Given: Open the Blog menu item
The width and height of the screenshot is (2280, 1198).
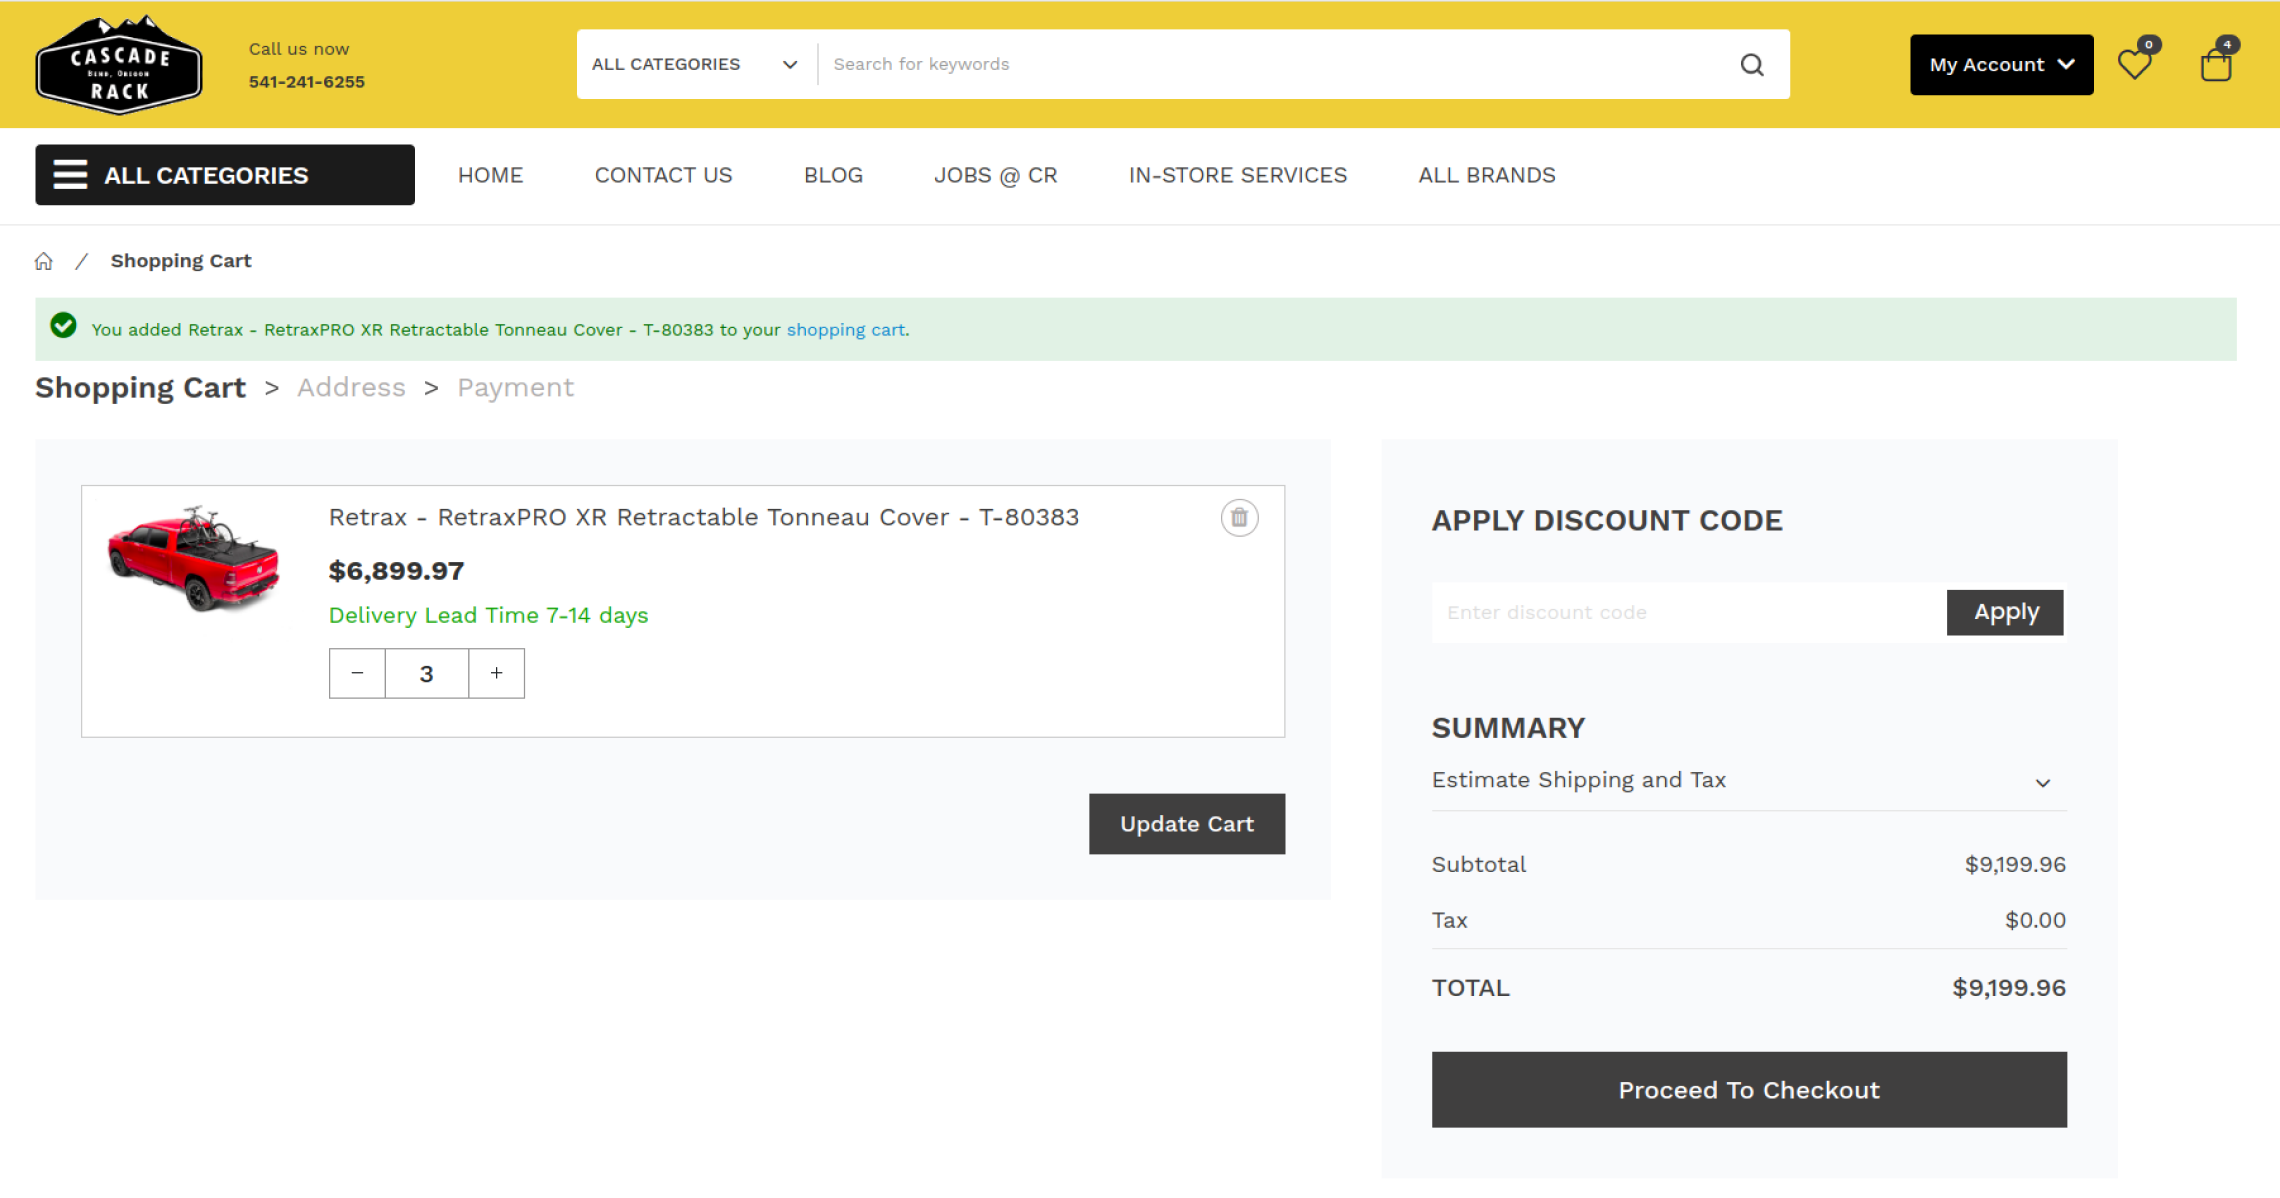Looking at the screenshot, I should (833, 175).
